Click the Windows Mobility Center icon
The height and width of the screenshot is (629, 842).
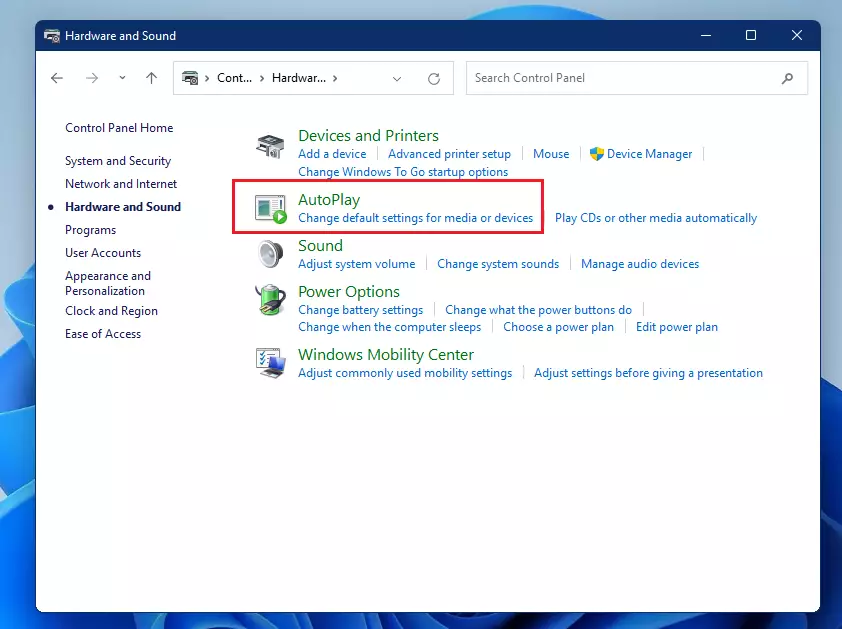[x=270, y=363]
